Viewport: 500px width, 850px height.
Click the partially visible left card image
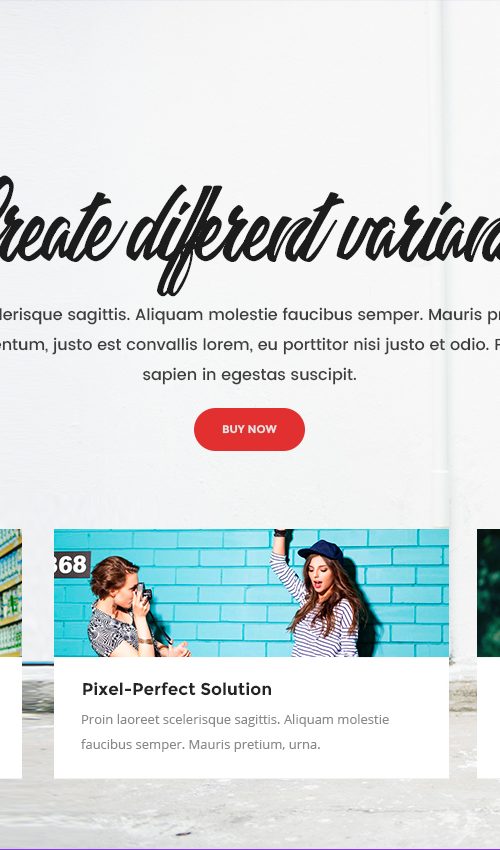coord(11,593)
